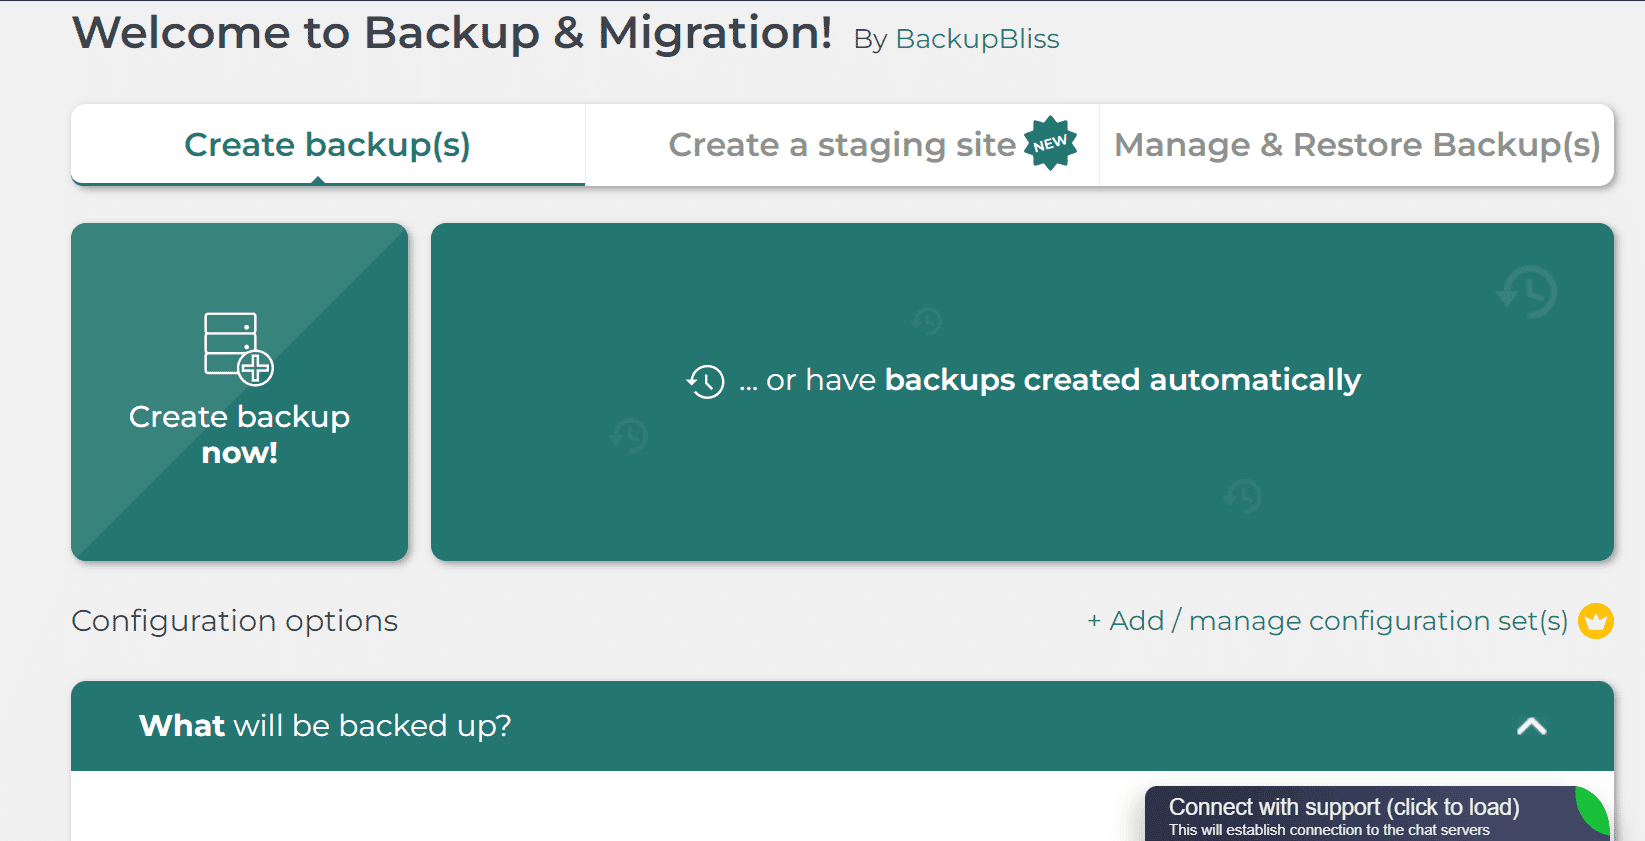Collapse the 'What will be backed up?' section

842,726
